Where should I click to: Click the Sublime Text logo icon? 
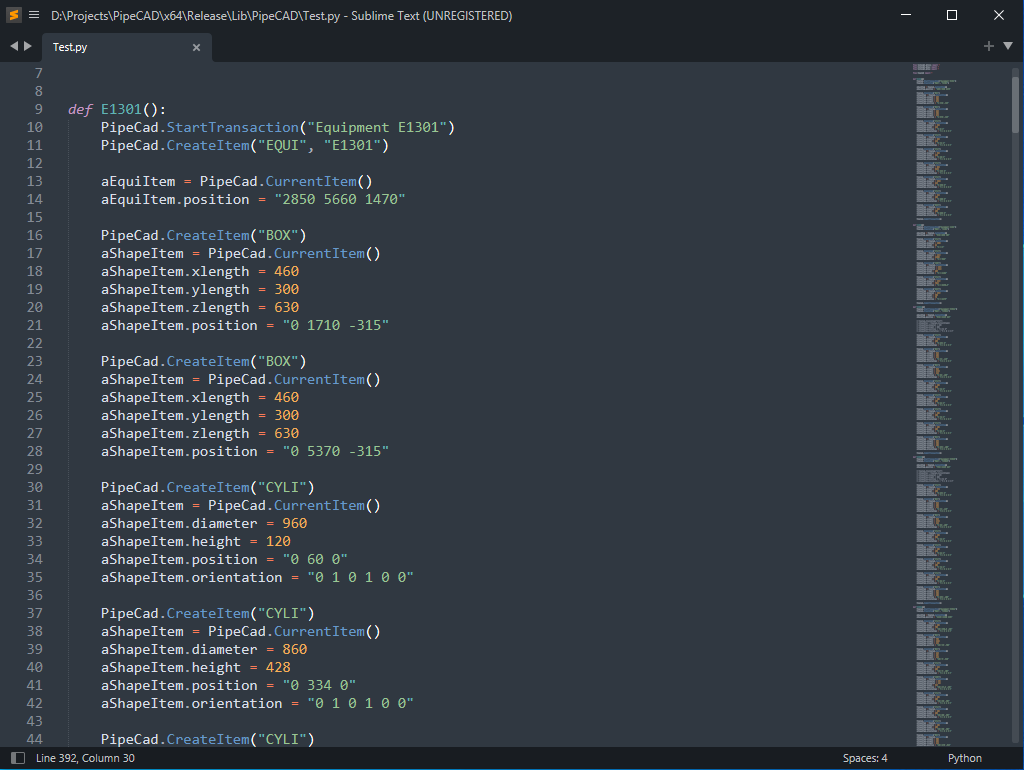click(14, 15)
